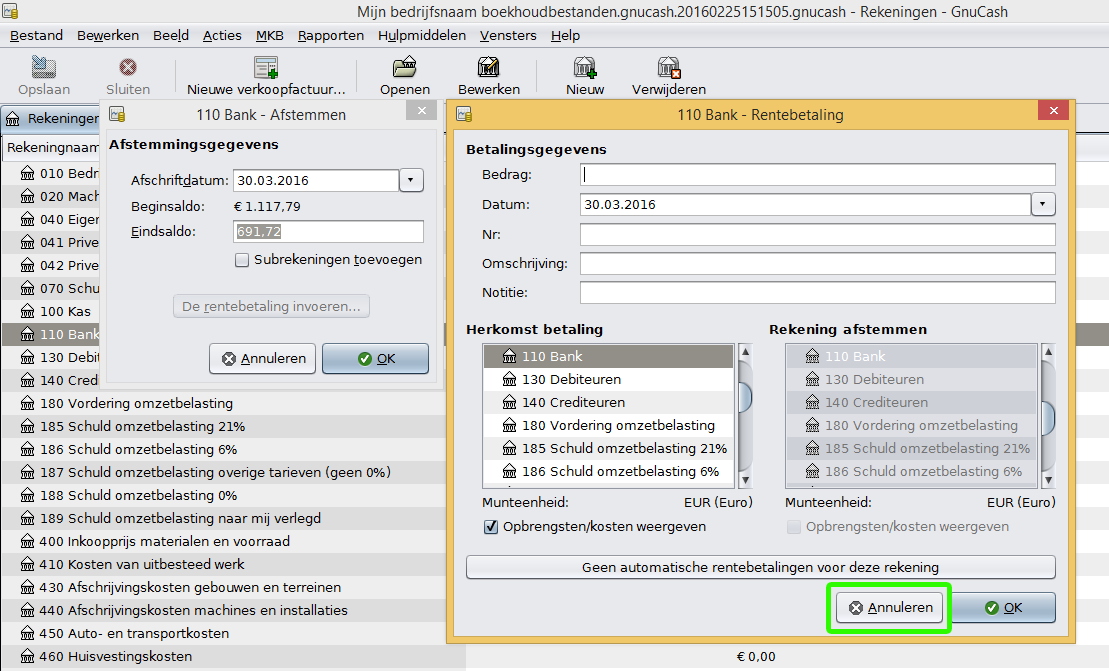1109x671 pixels.
Task: Click the Rekeningen tab bank icon
Action: pyautogui.click(x=13, y=119)
